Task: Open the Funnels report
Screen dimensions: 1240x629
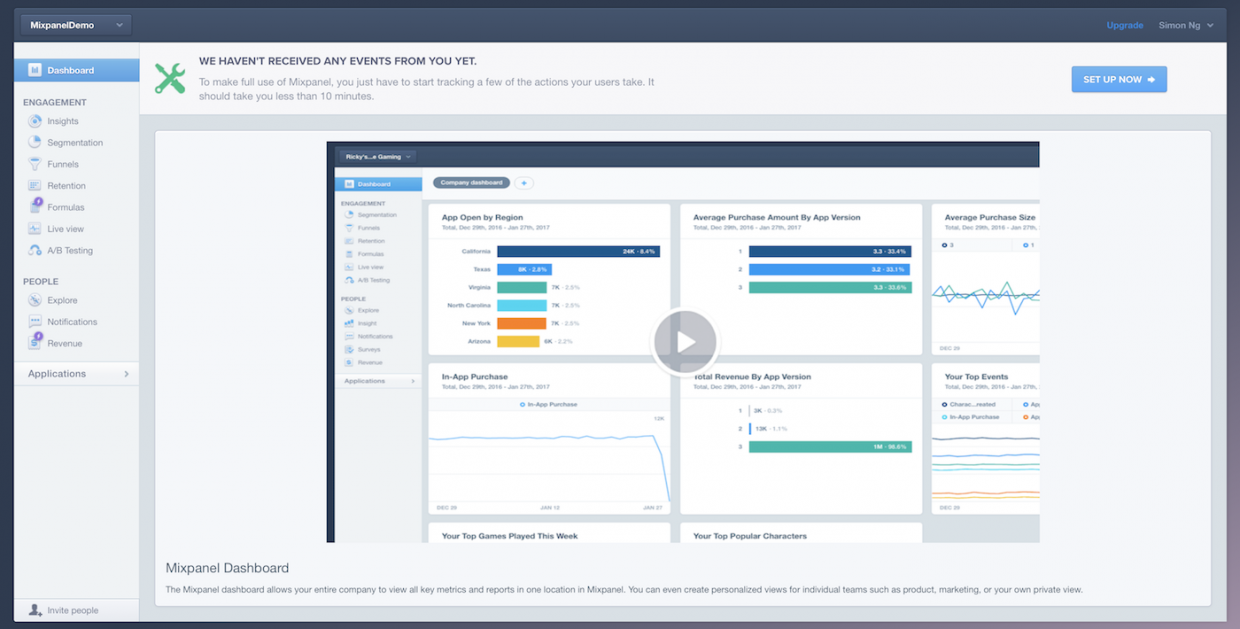Action: pos(62,164)
